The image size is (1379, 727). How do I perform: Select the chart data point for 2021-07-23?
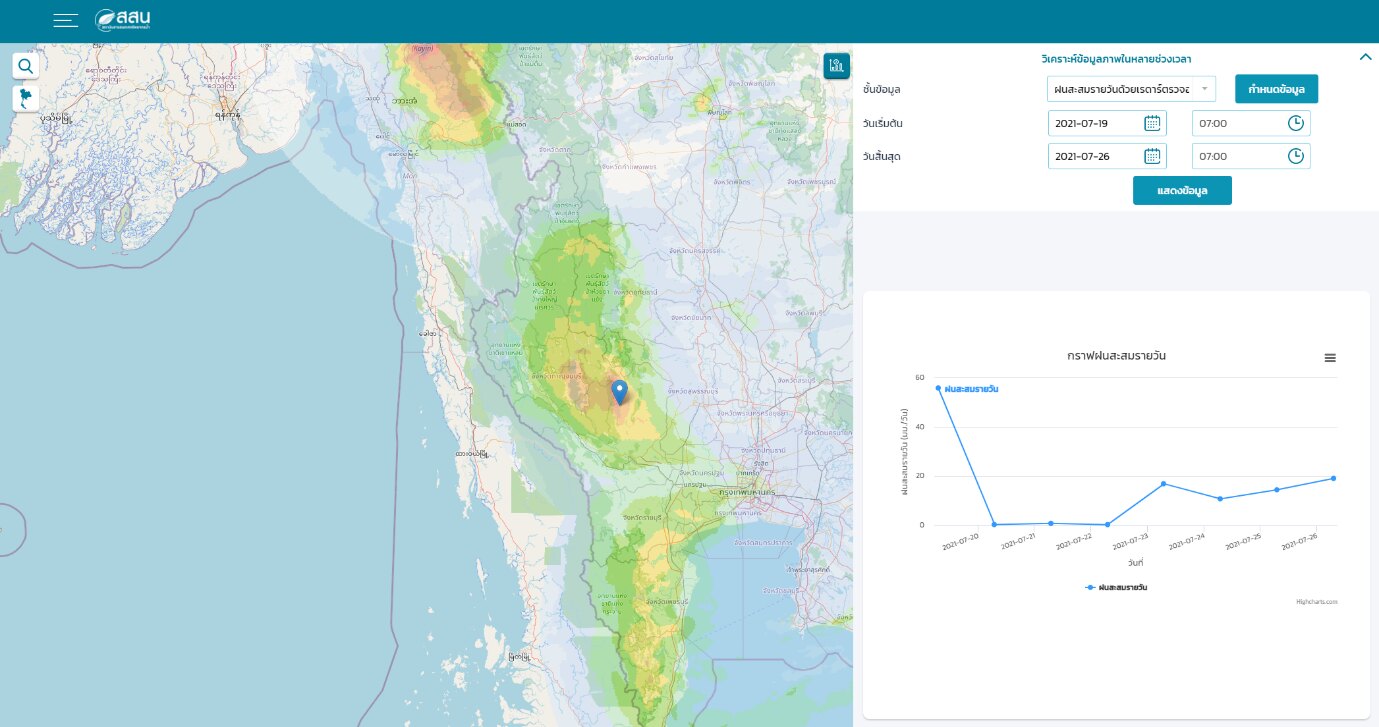1164,484
